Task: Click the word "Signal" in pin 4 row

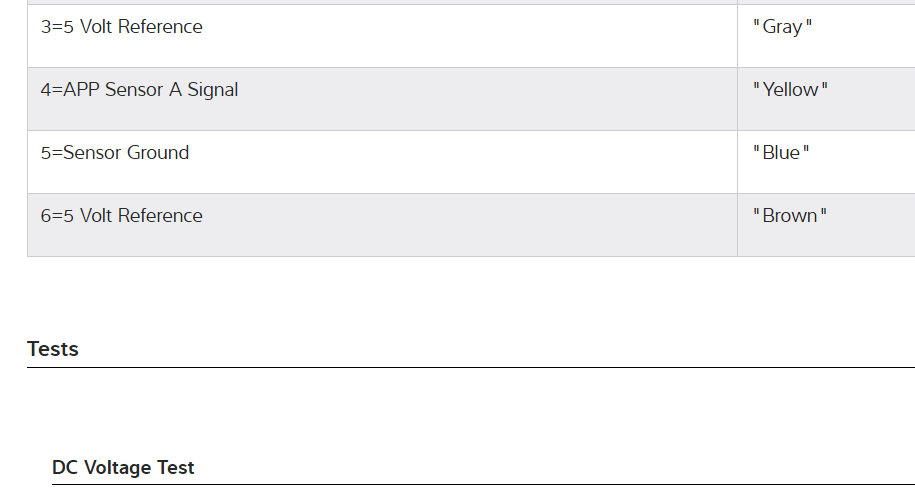Action: pos(213,90)
